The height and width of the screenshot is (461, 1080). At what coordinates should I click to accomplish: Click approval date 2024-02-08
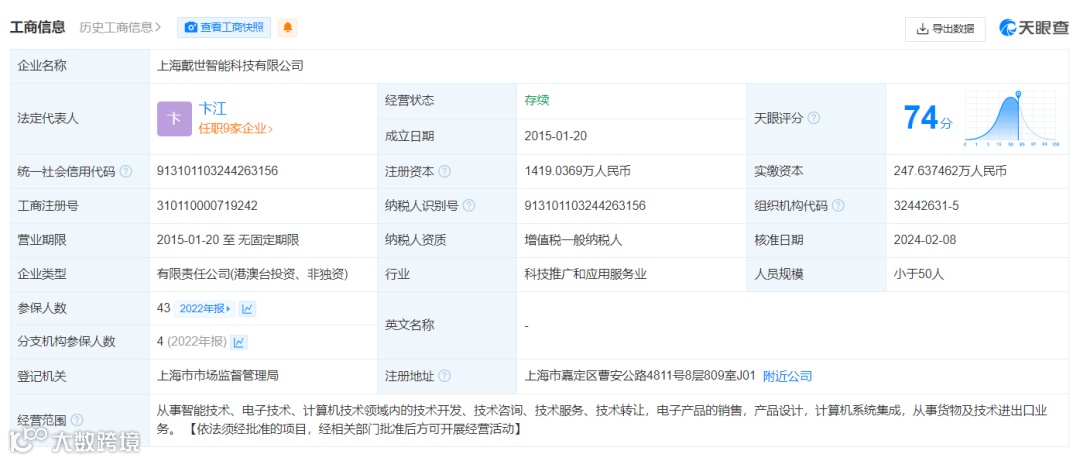(924, 240)
